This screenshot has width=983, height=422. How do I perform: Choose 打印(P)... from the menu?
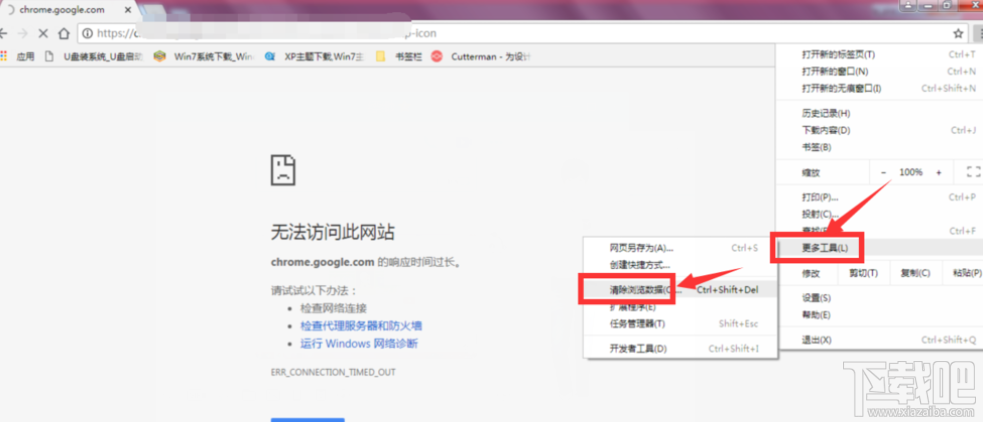coord(880,198)
